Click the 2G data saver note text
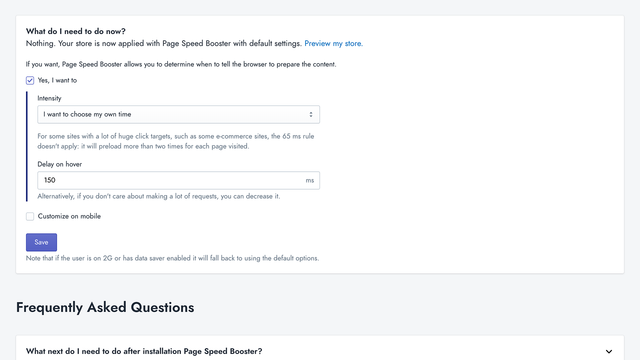 [x=172, y=258]
